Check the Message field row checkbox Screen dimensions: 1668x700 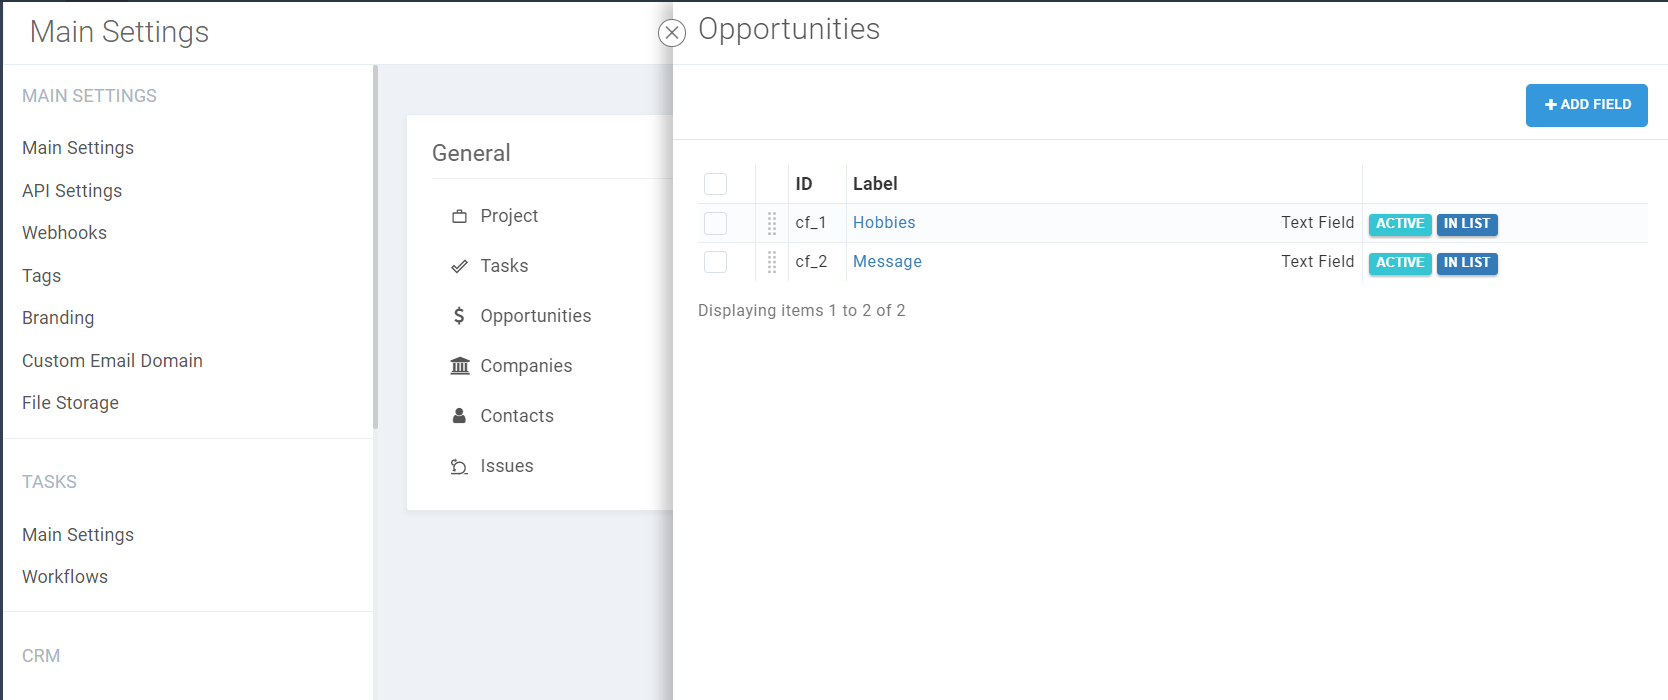(715, 262)
